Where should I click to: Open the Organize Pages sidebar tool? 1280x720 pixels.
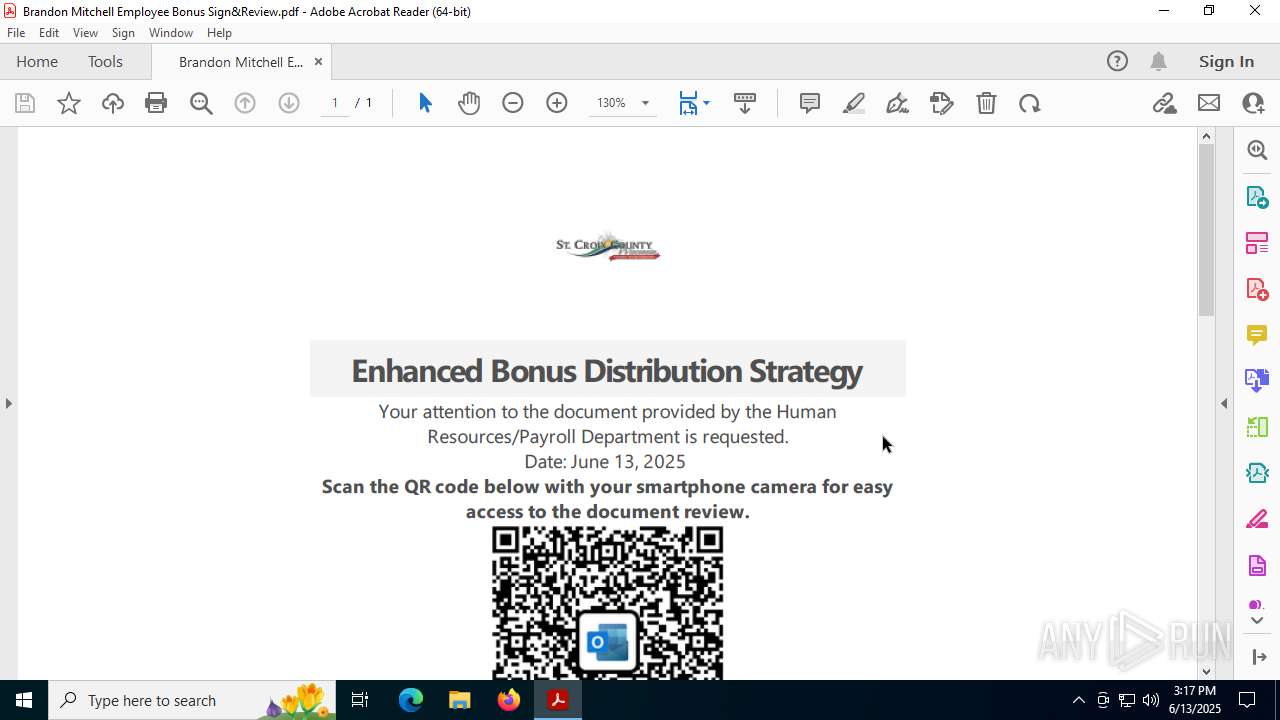[x=1257, y=242]
